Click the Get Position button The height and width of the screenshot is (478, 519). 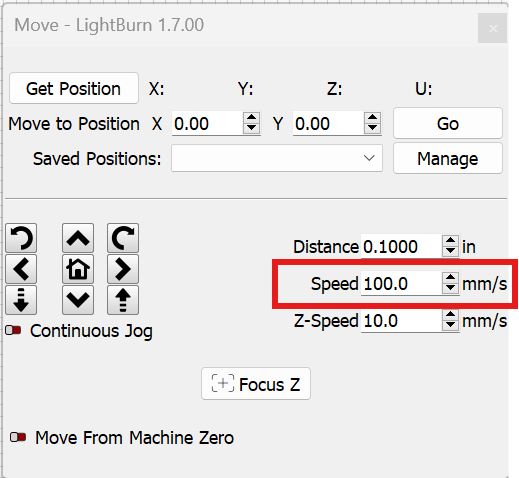(74, 88)
